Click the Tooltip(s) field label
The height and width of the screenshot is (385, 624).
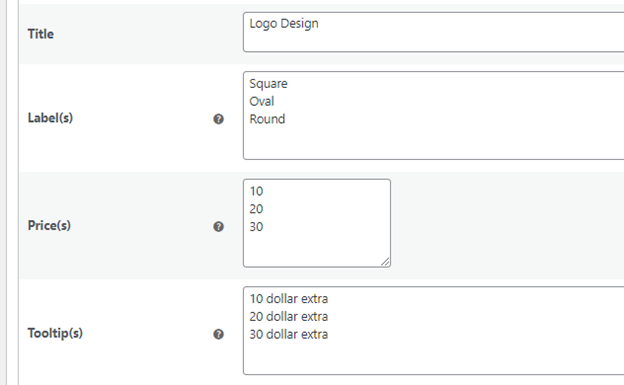pyautogui.click(x=55, y=333)
